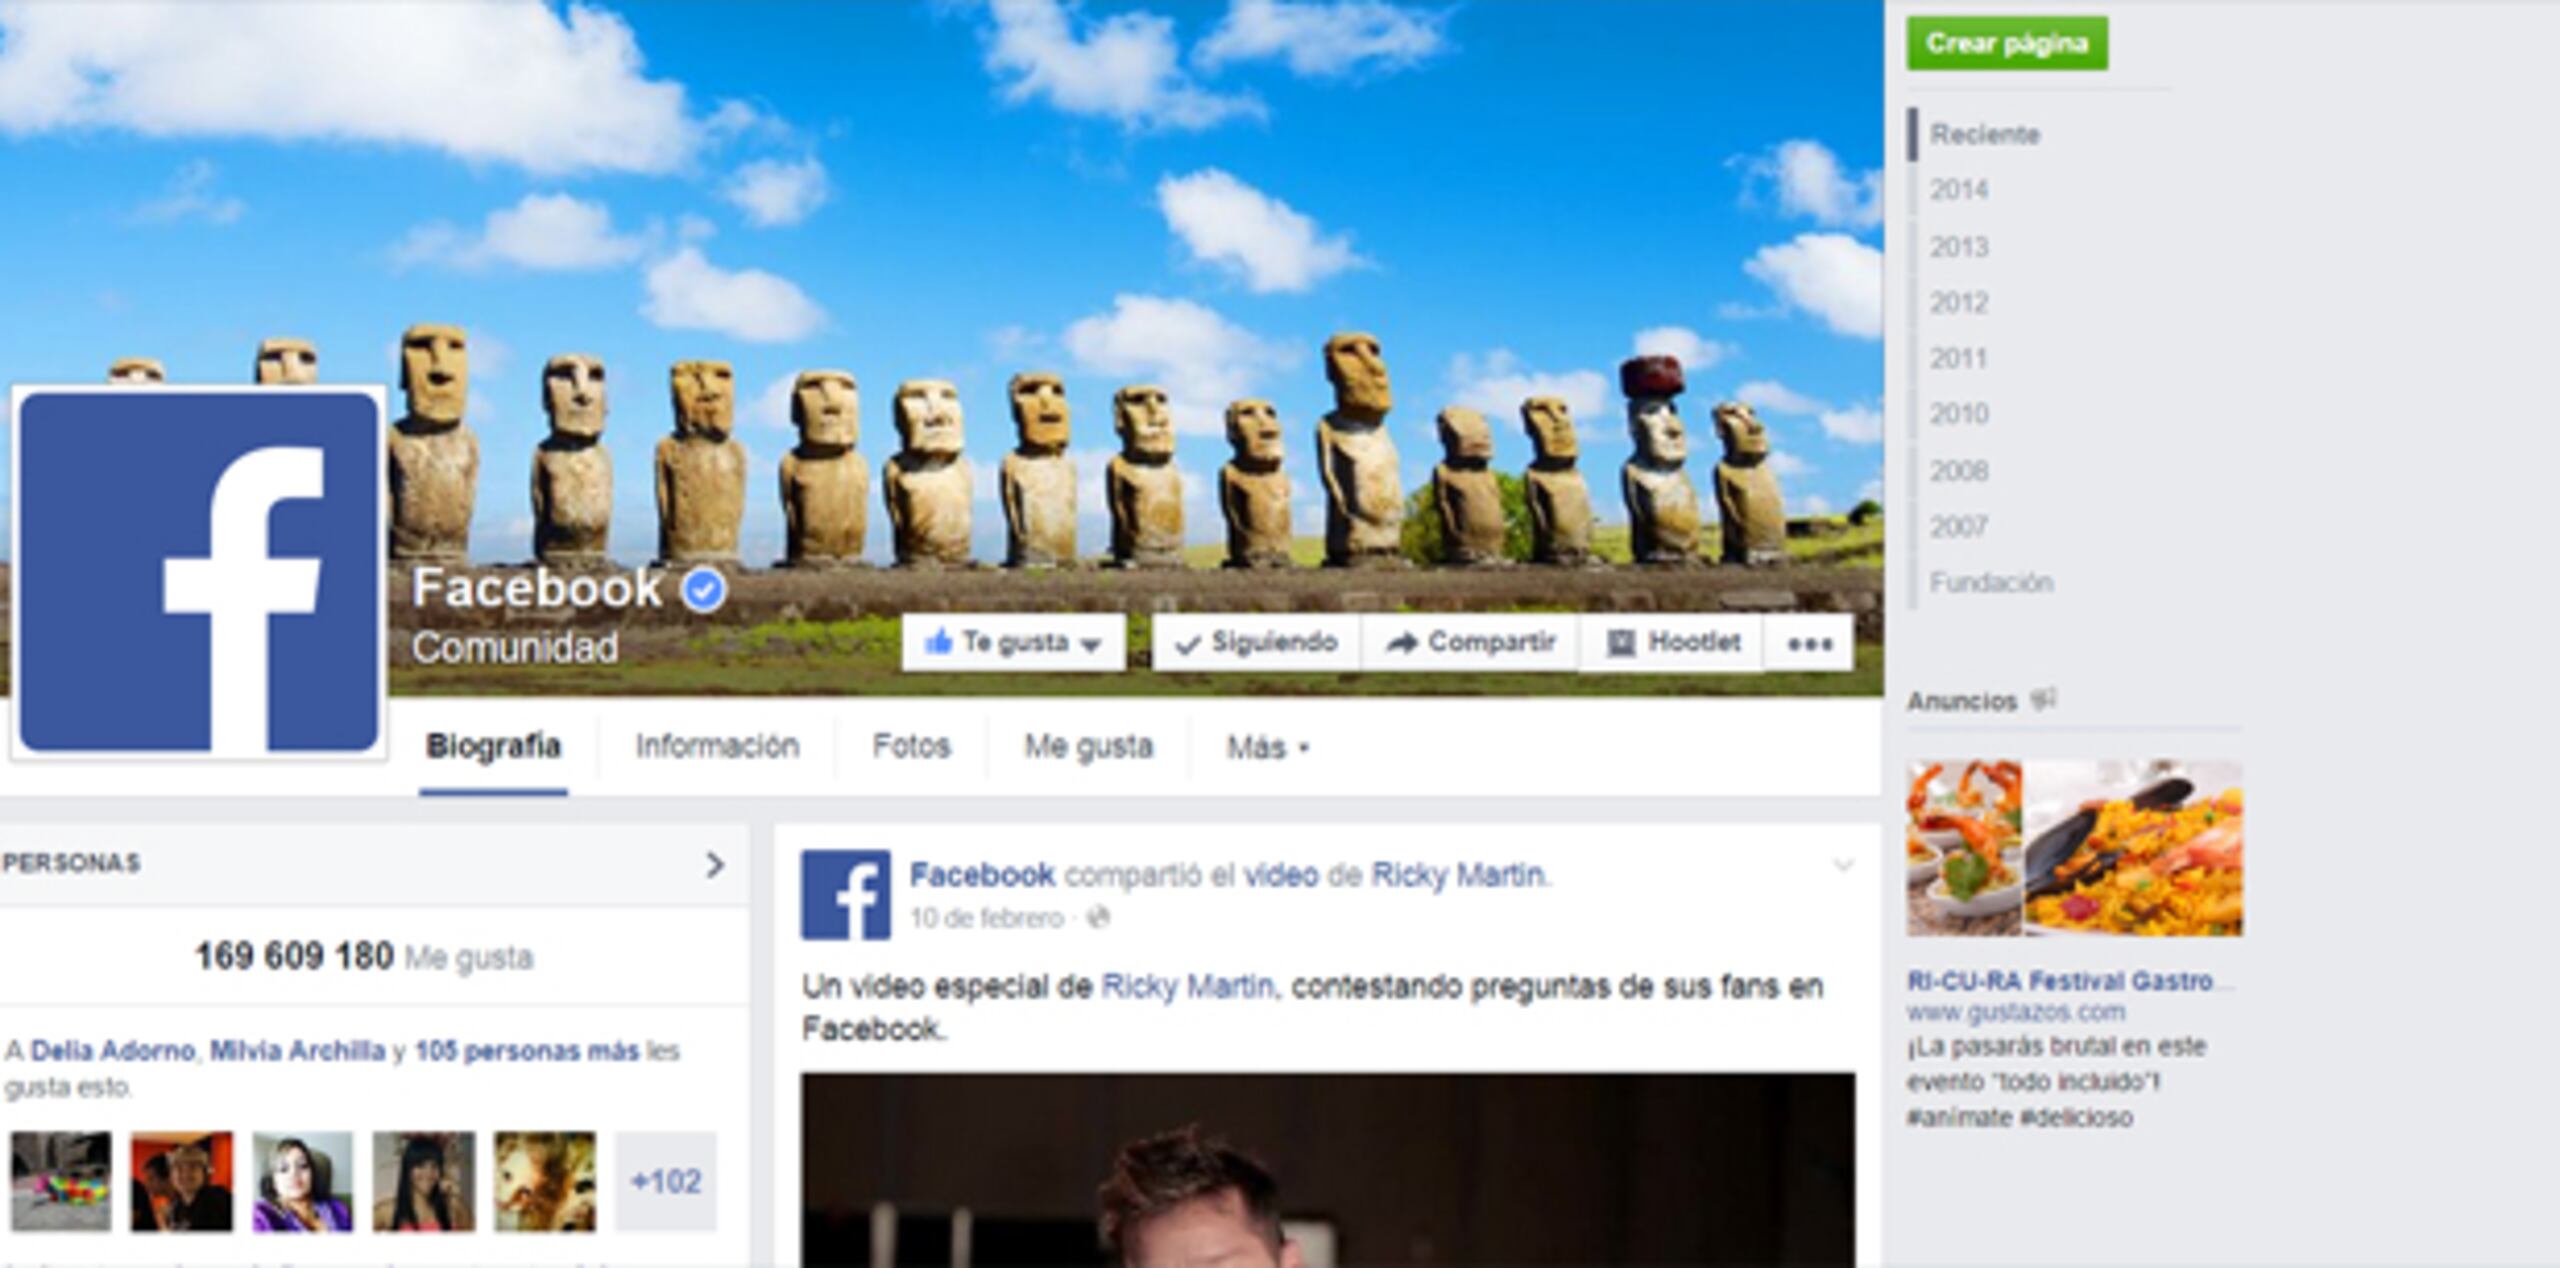Select 2011 in the timeline list
This screenshot has height=1268, width=2560.
point(1958,358)
